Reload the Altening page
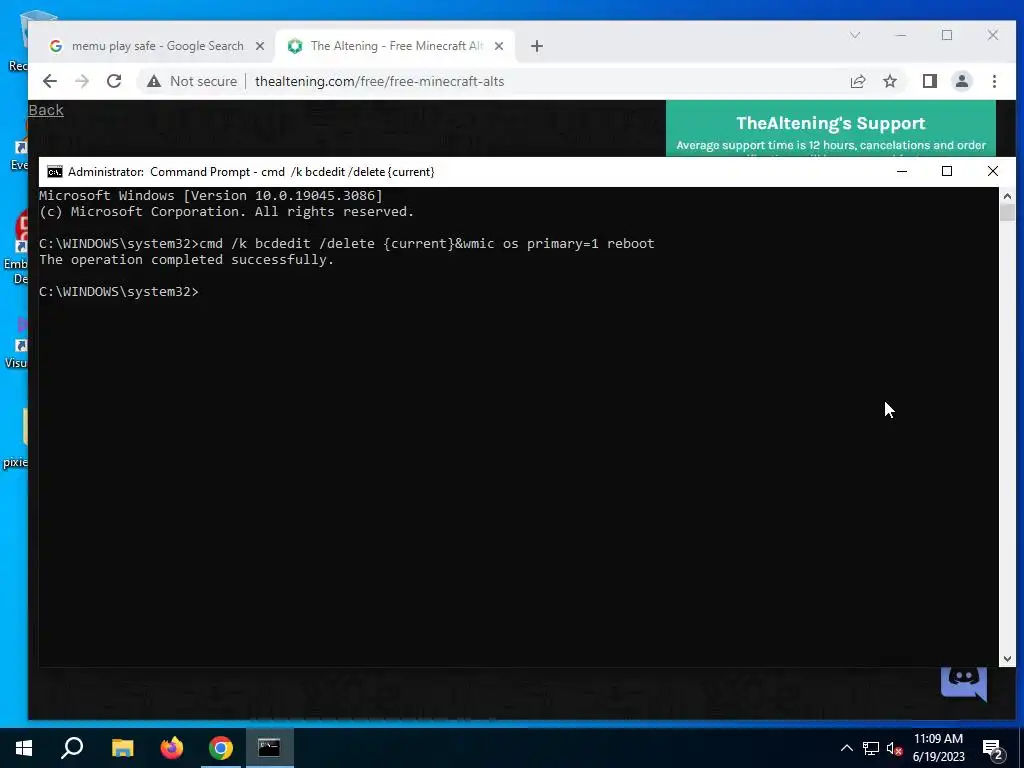The width and height of the screenshot is (1024, 768). 114,81
